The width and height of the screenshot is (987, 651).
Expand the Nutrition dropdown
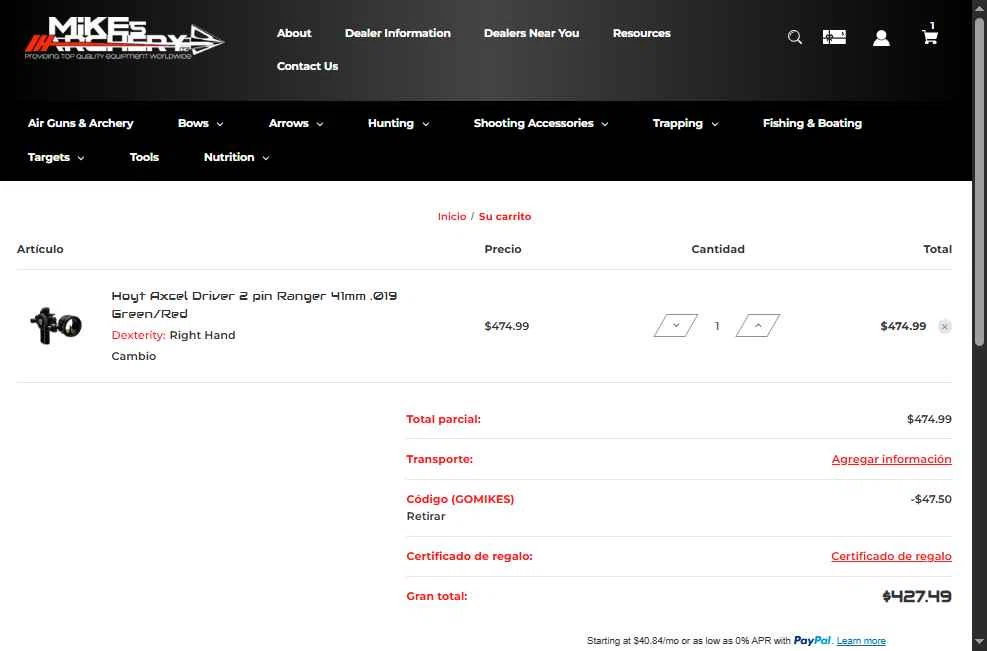pyautogui.click(x=236, y=157)
